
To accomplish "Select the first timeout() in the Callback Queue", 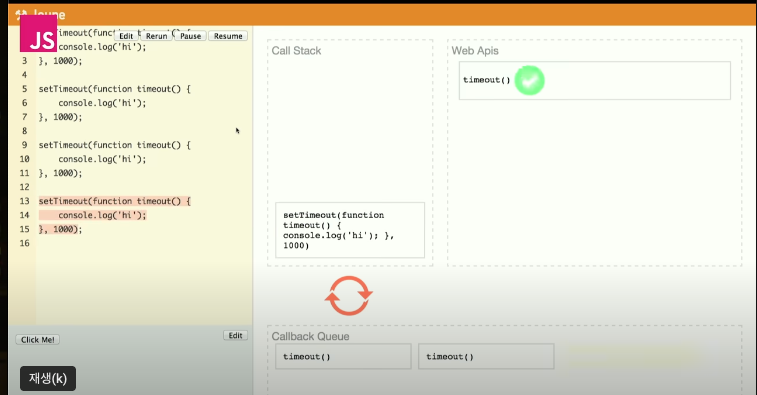I will 343,356.
